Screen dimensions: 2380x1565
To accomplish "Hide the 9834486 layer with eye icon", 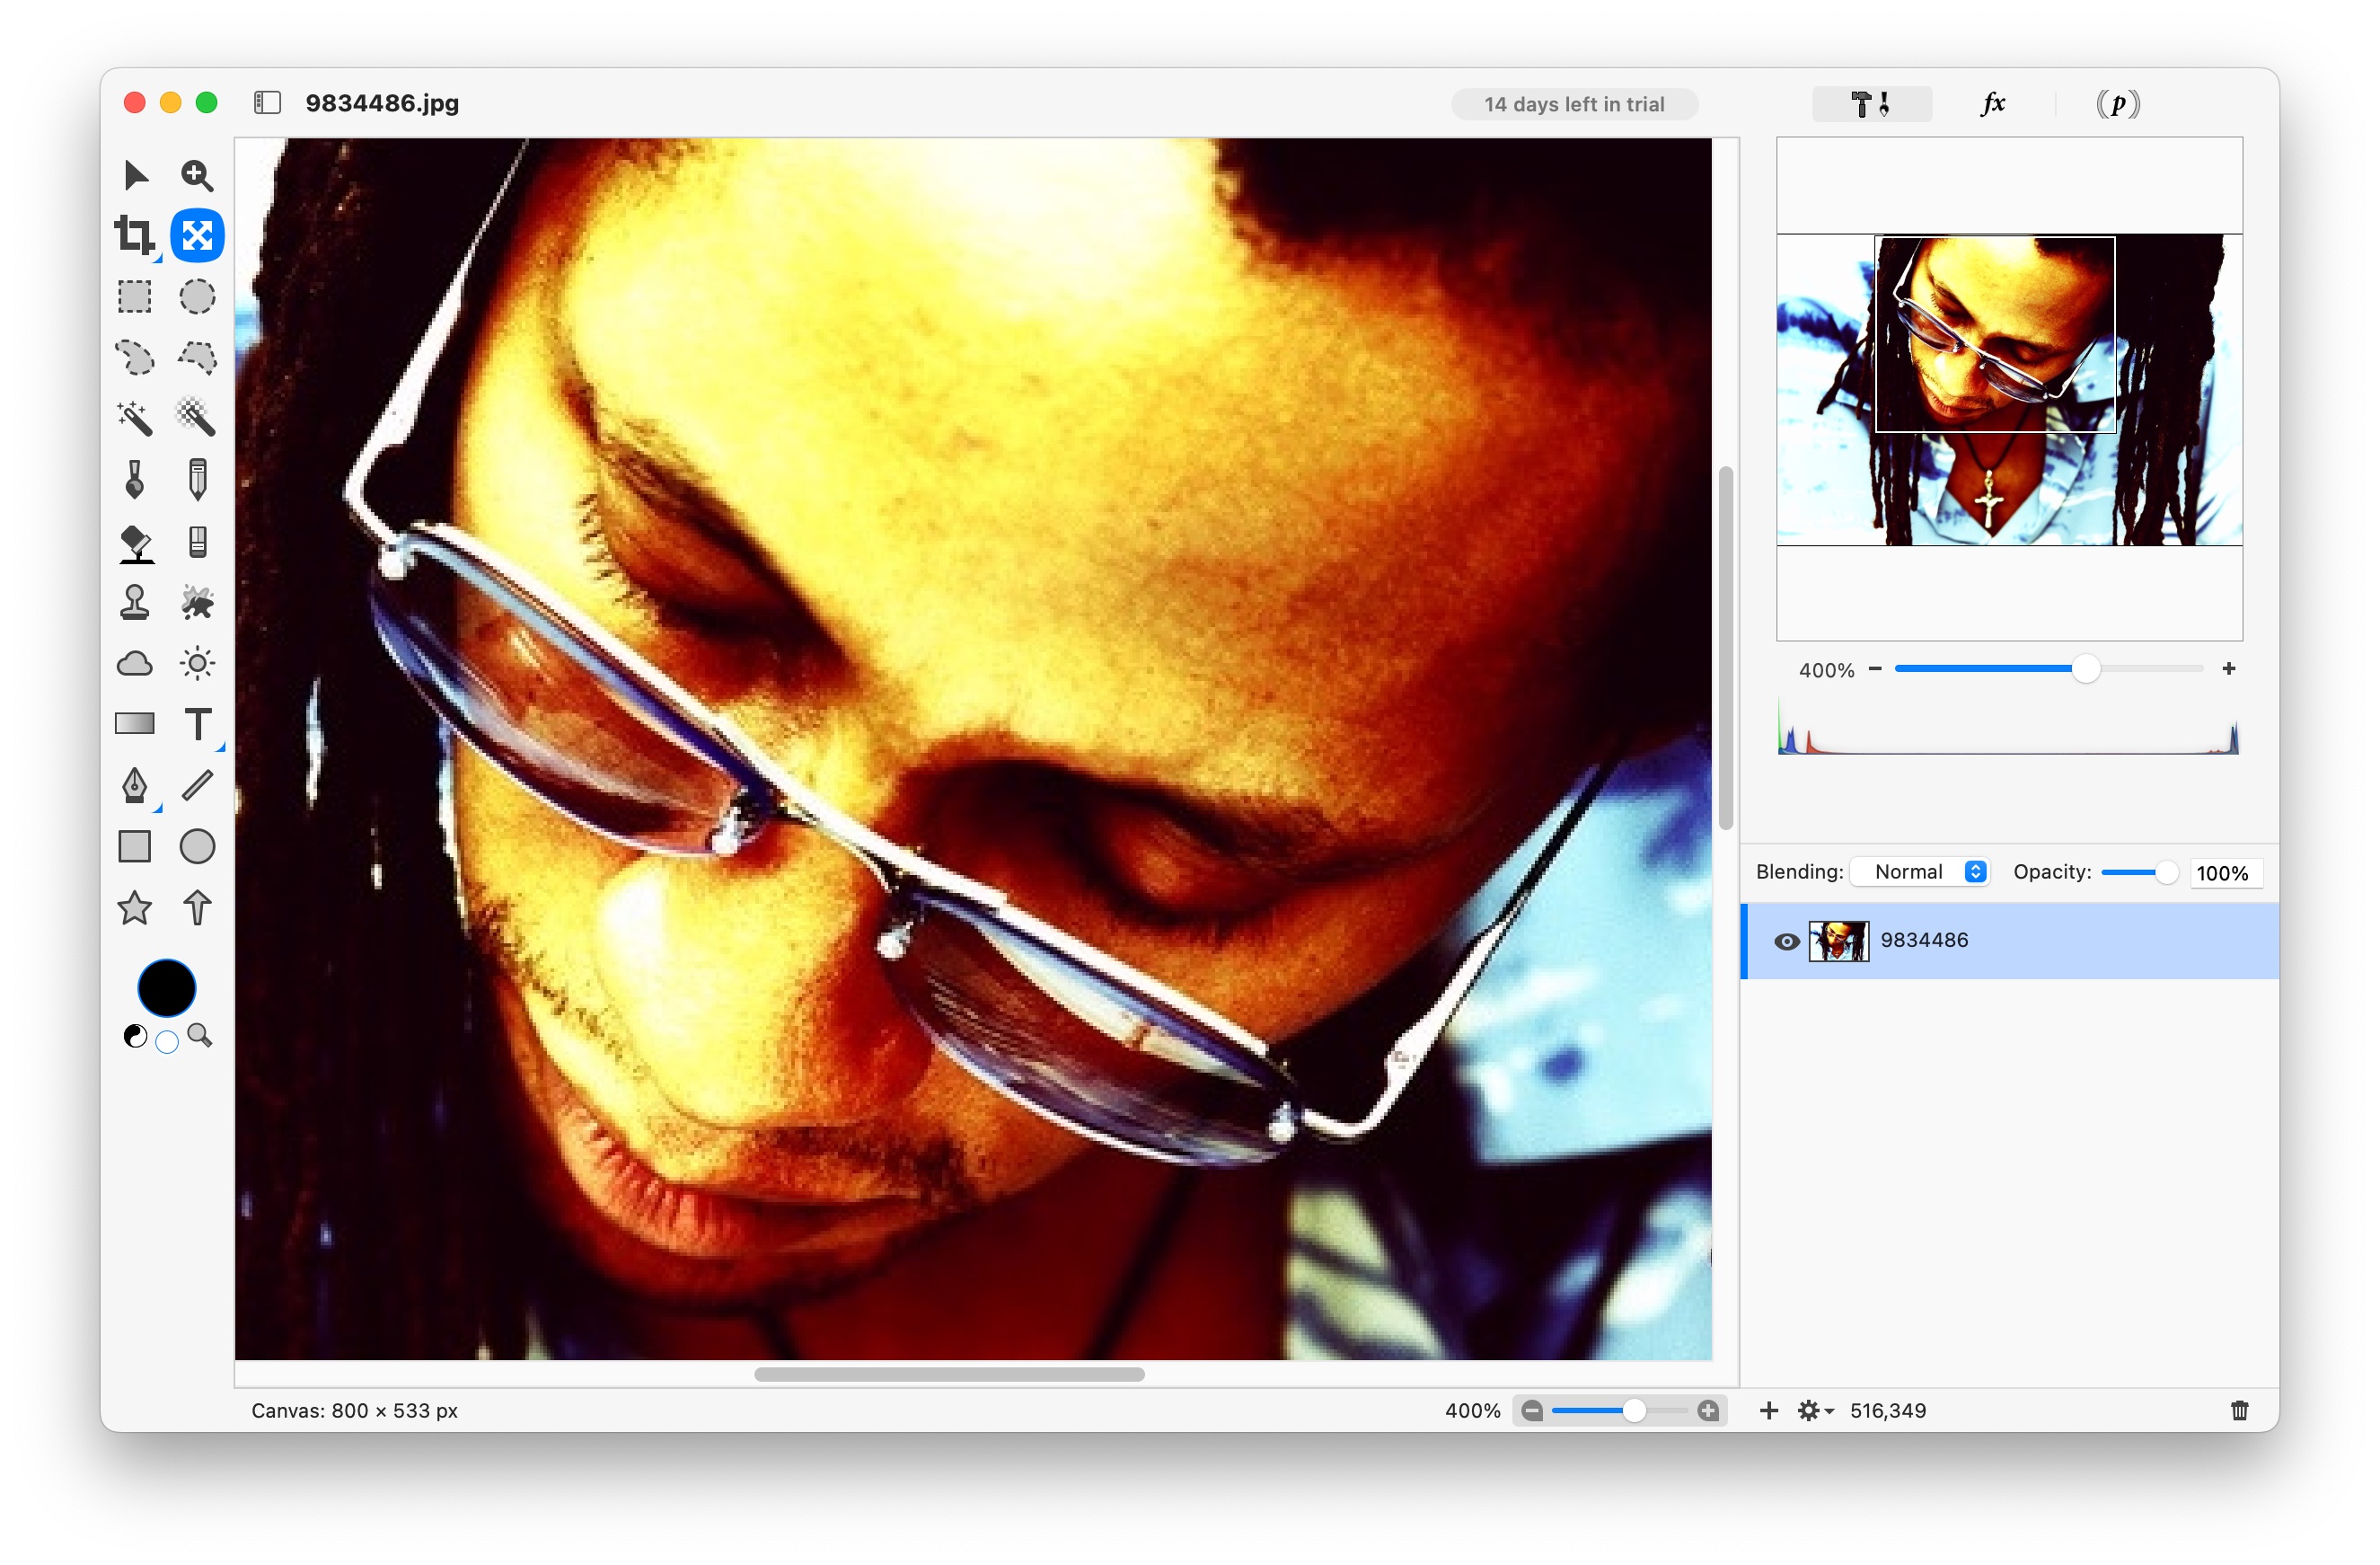I will [1786, 941].
